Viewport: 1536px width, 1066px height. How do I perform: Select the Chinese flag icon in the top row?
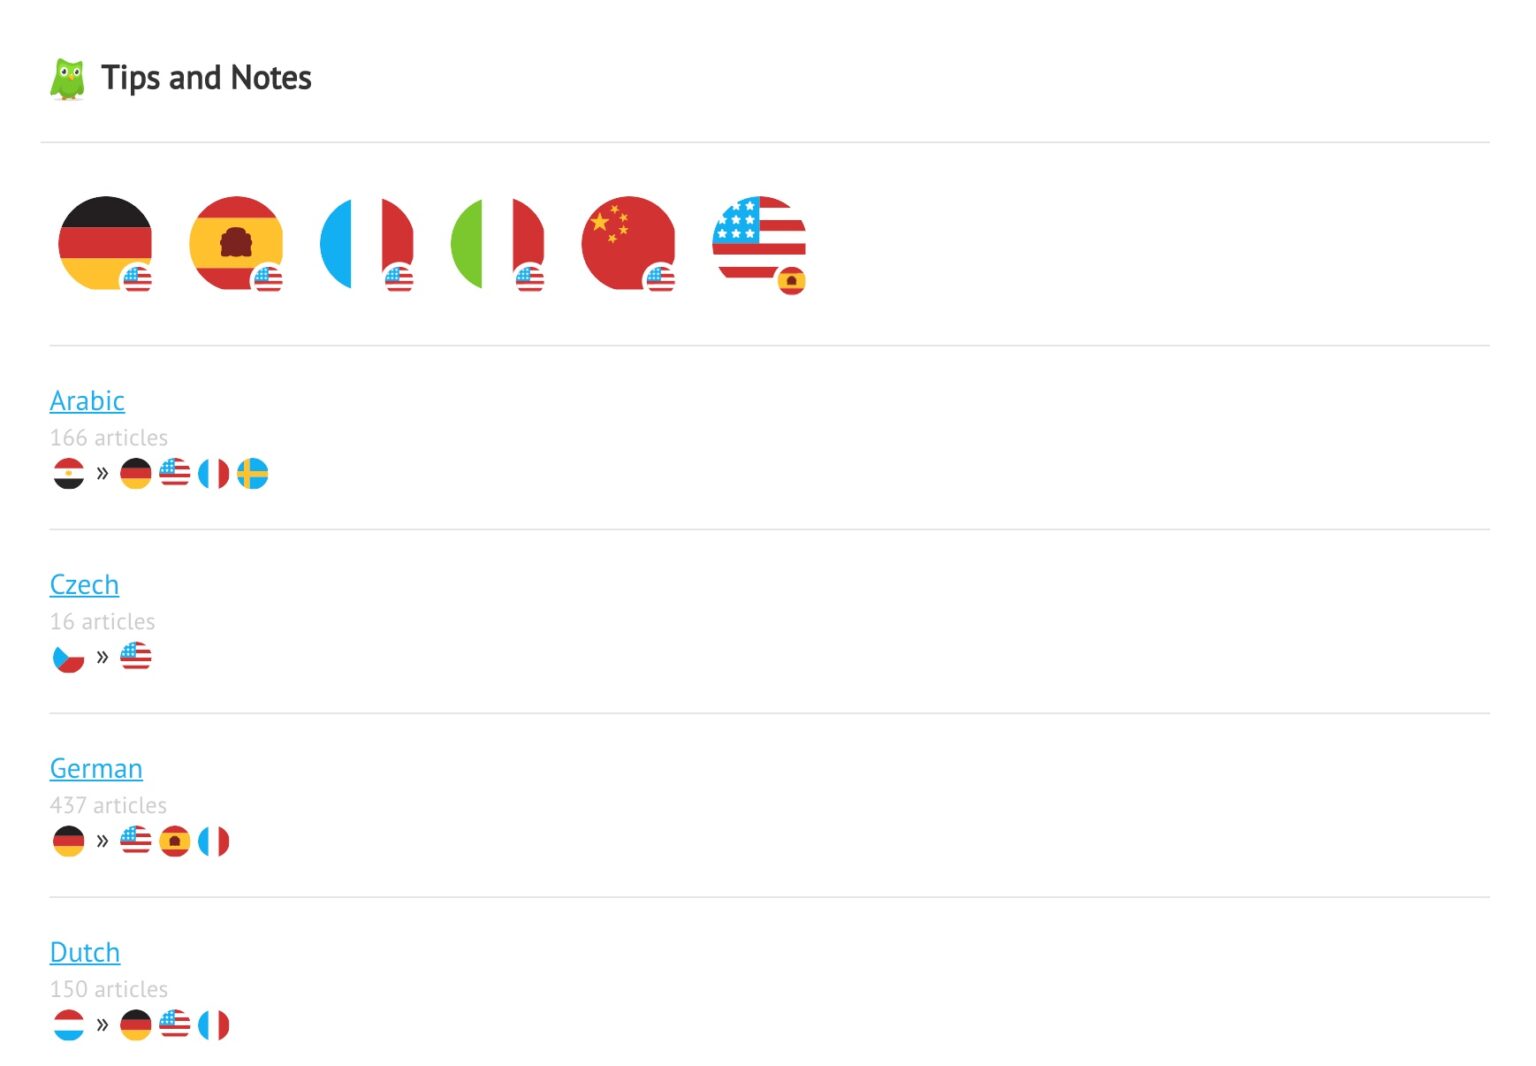[x=628, y=243]
